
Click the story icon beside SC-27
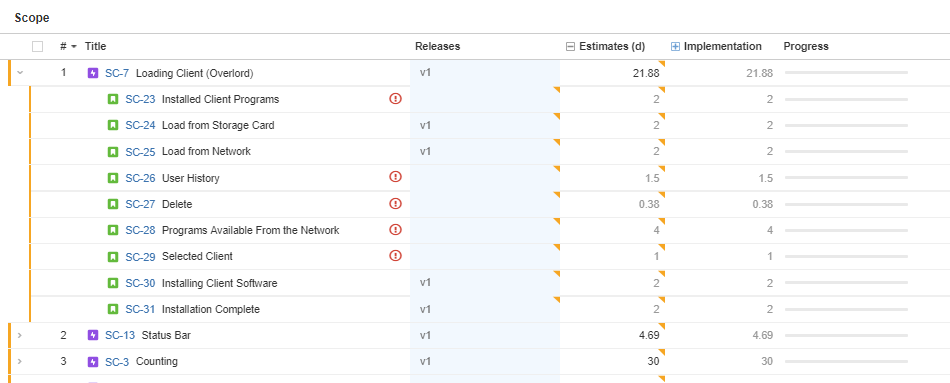113,204
